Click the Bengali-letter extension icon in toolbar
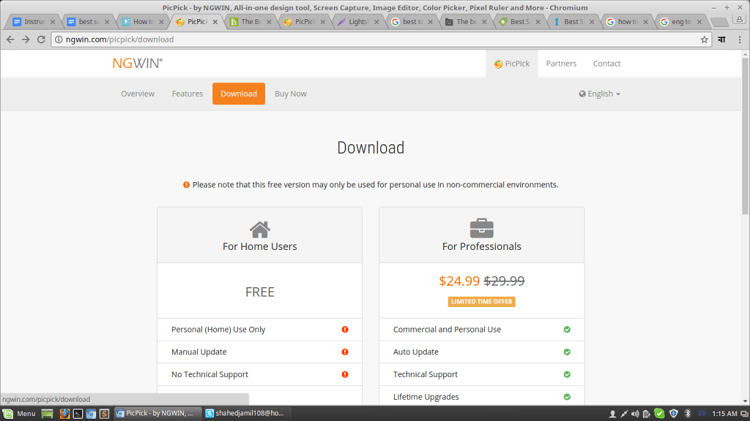The height and width of the screenshot is (421, 750). [x=722, y=40]
